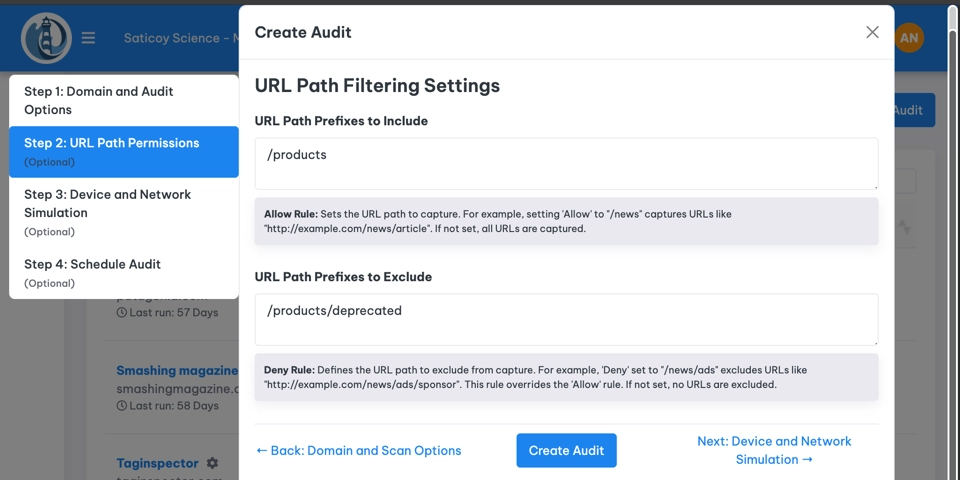
Task: Open the Smashing magazine audit link
Action: tap(176, 371)
